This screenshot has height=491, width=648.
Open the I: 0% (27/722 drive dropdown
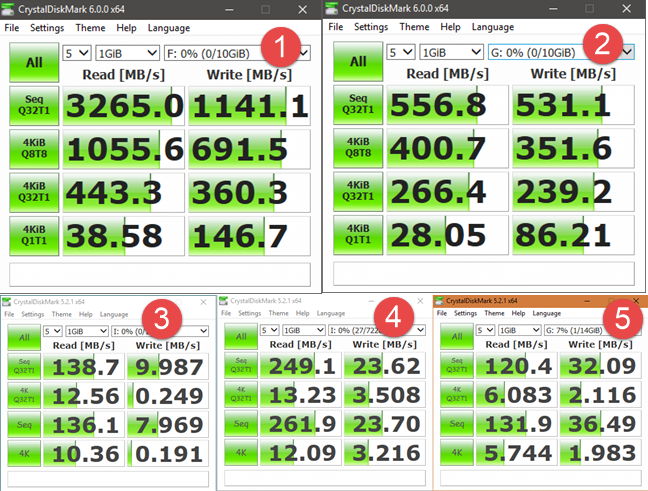click(x=376, y=330)
